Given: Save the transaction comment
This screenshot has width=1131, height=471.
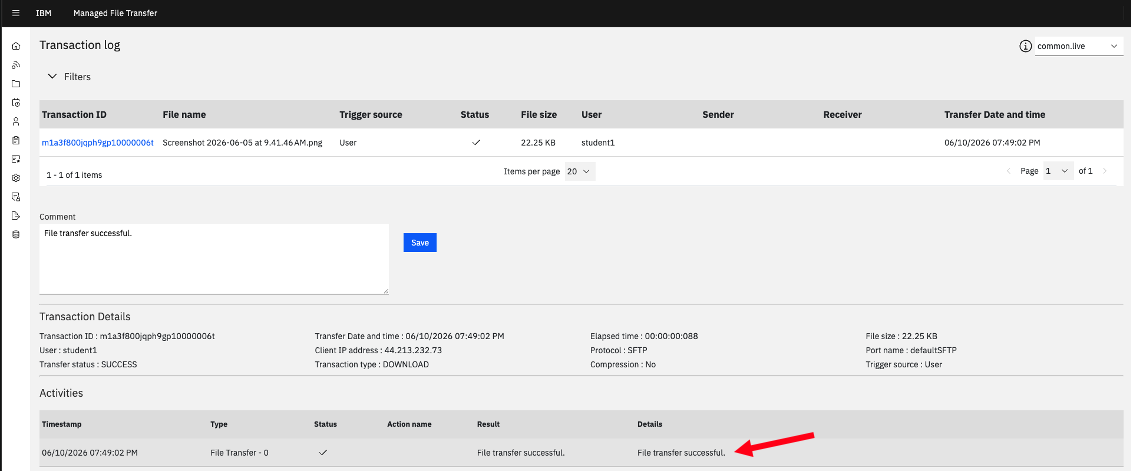Looking at the screenshot, I should tap(420, 243).
